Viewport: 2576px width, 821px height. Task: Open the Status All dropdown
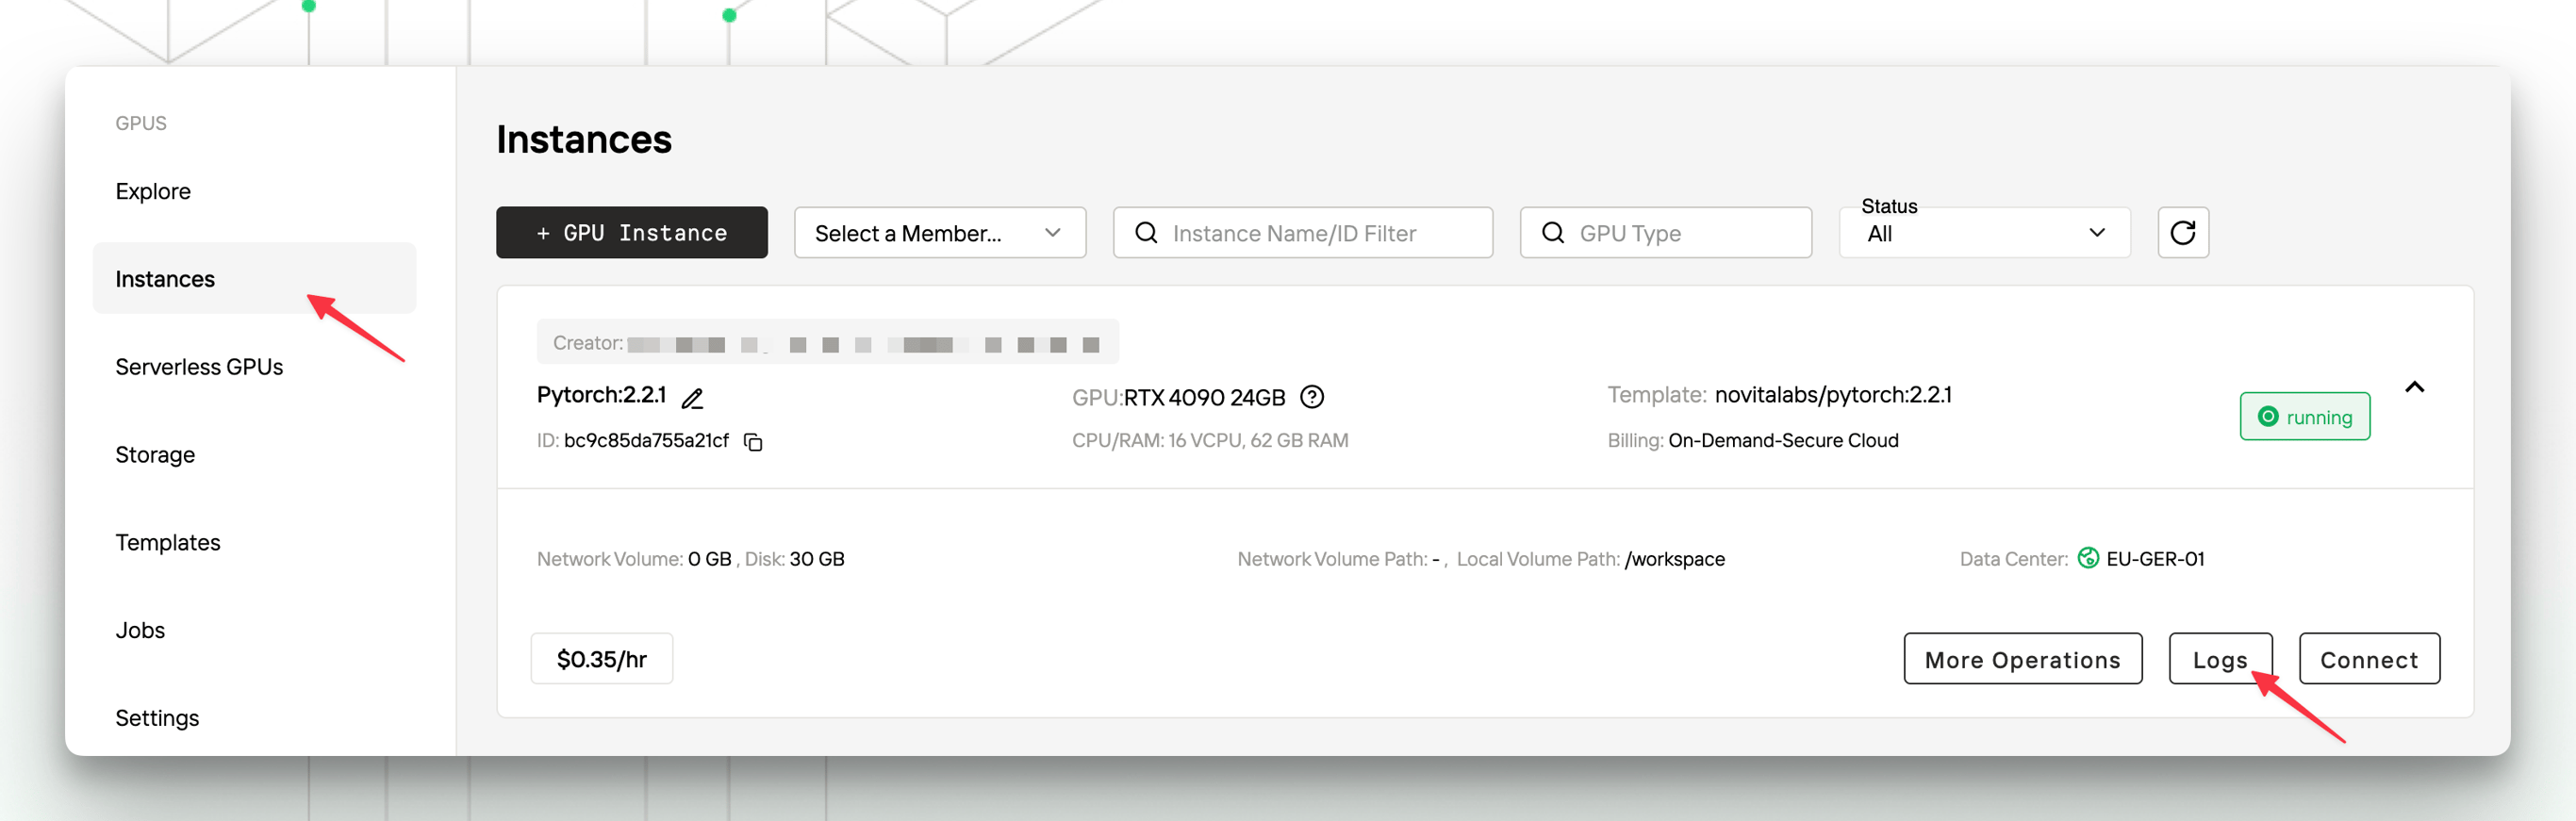pos(1985,233)
